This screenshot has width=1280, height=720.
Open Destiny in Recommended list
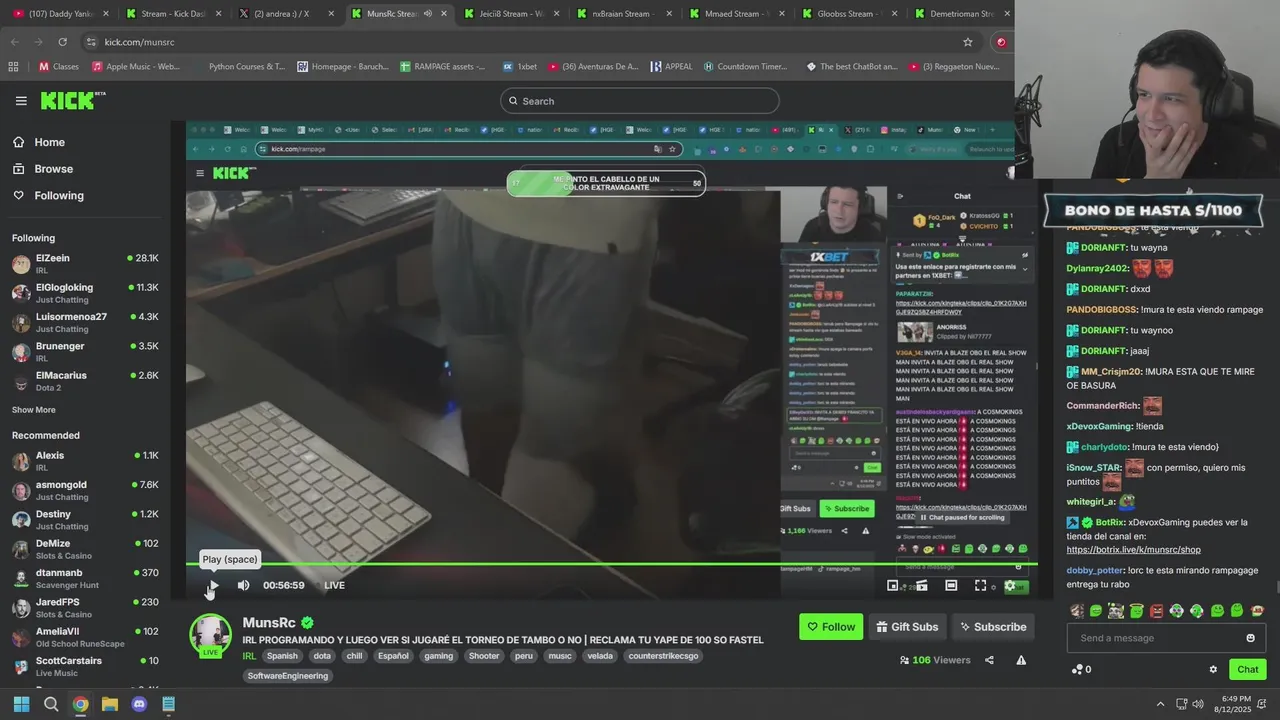85,520
